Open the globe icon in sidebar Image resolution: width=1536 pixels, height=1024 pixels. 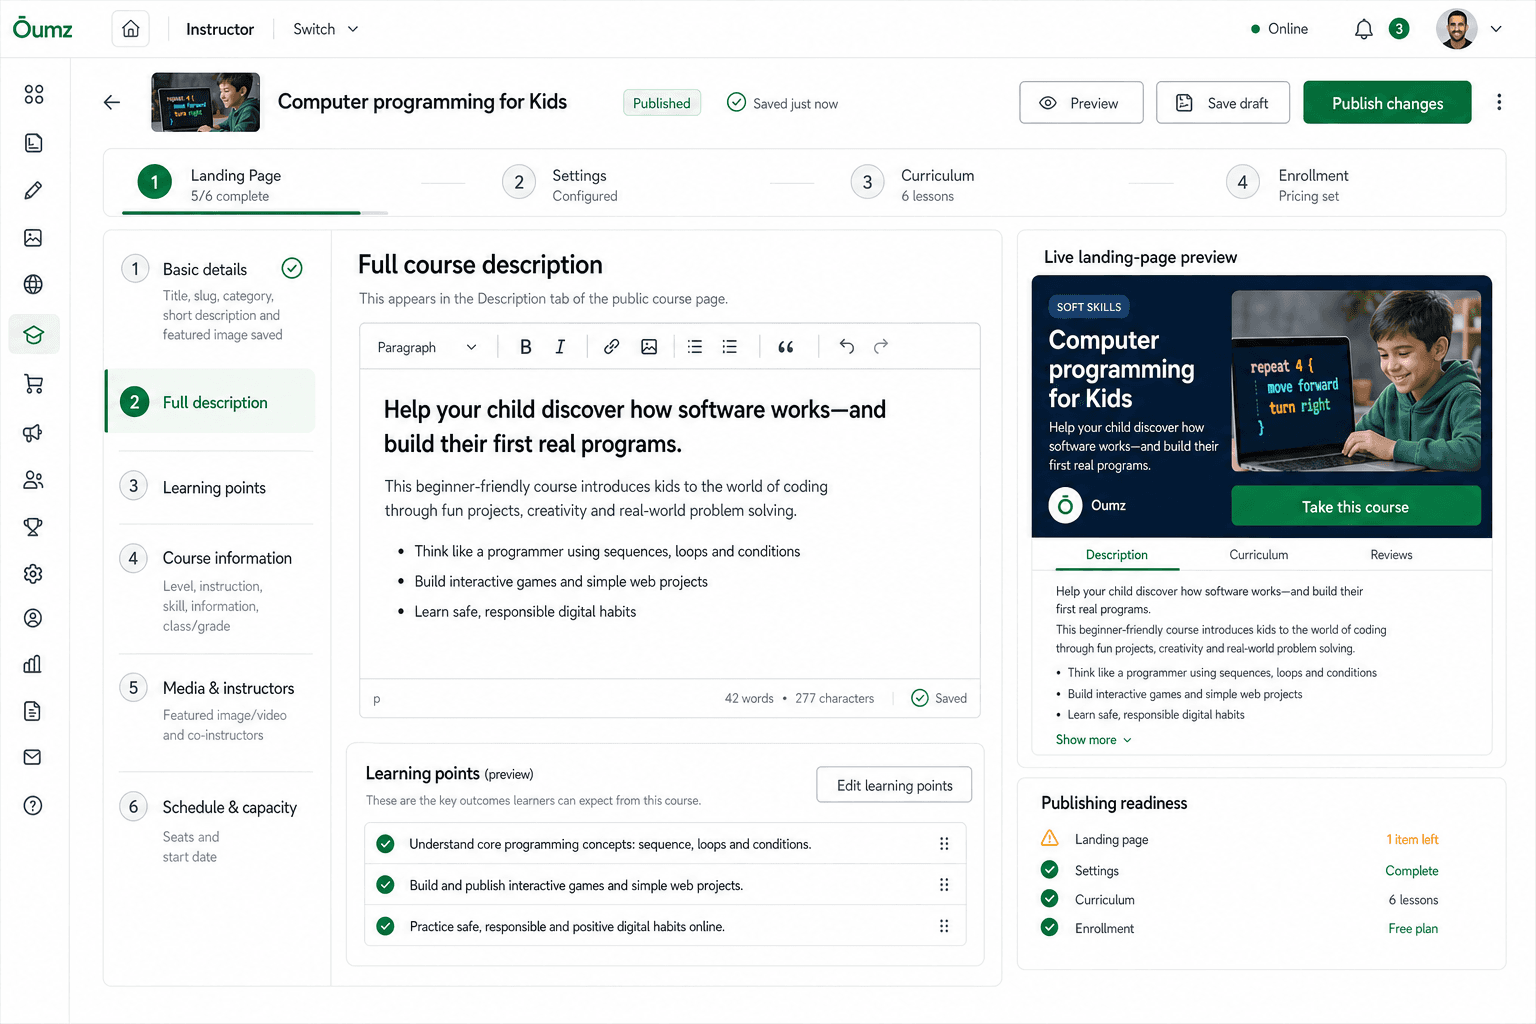33,284
